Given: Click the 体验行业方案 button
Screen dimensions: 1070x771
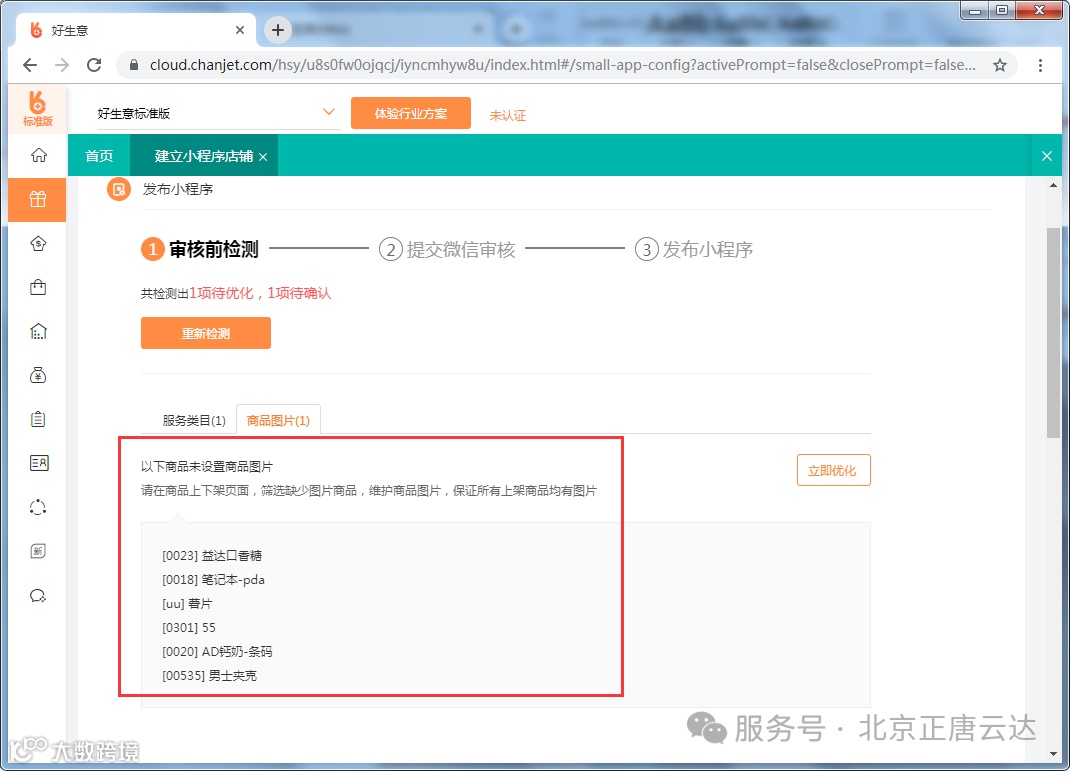Looking at the screenshot, I should click(x=411, y=113).
